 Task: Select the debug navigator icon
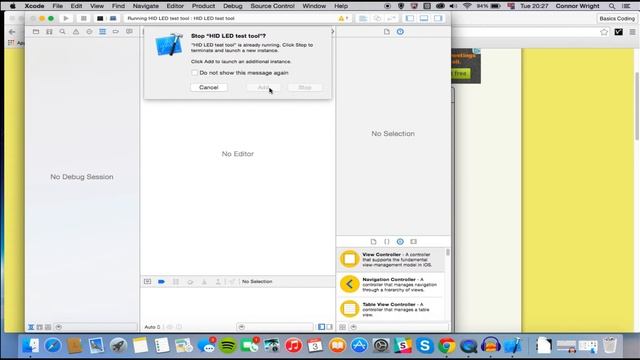102,31
